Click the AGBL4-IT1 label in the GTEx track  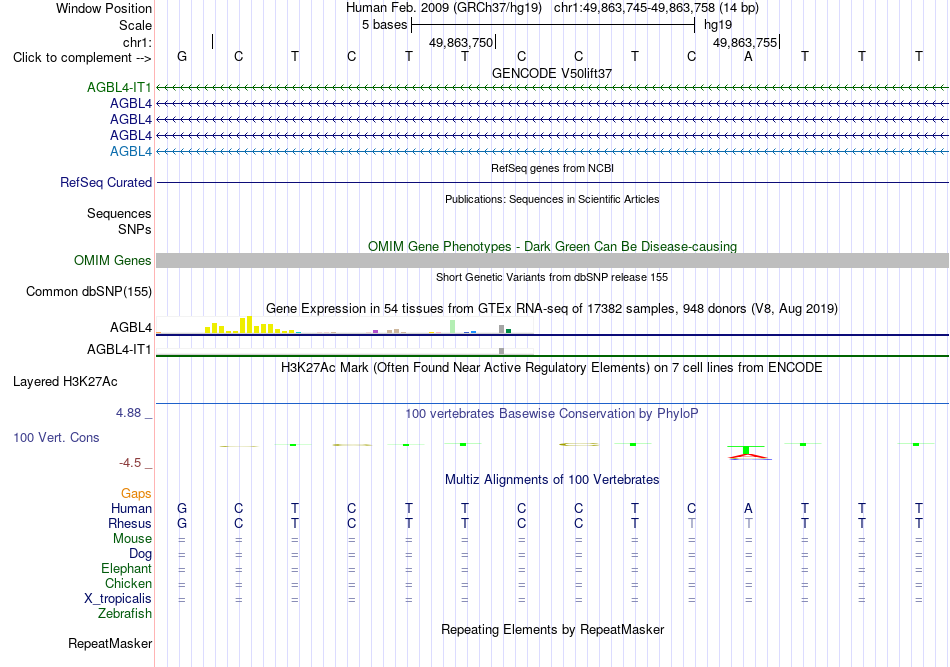pos(119,350)
